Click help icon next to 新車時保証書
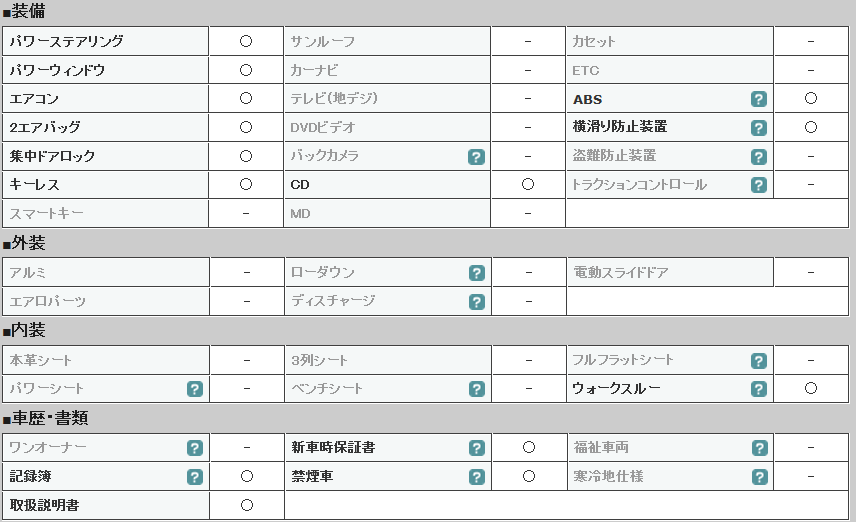This screenshot has width=857, height=522. click(x=477, y=448)
